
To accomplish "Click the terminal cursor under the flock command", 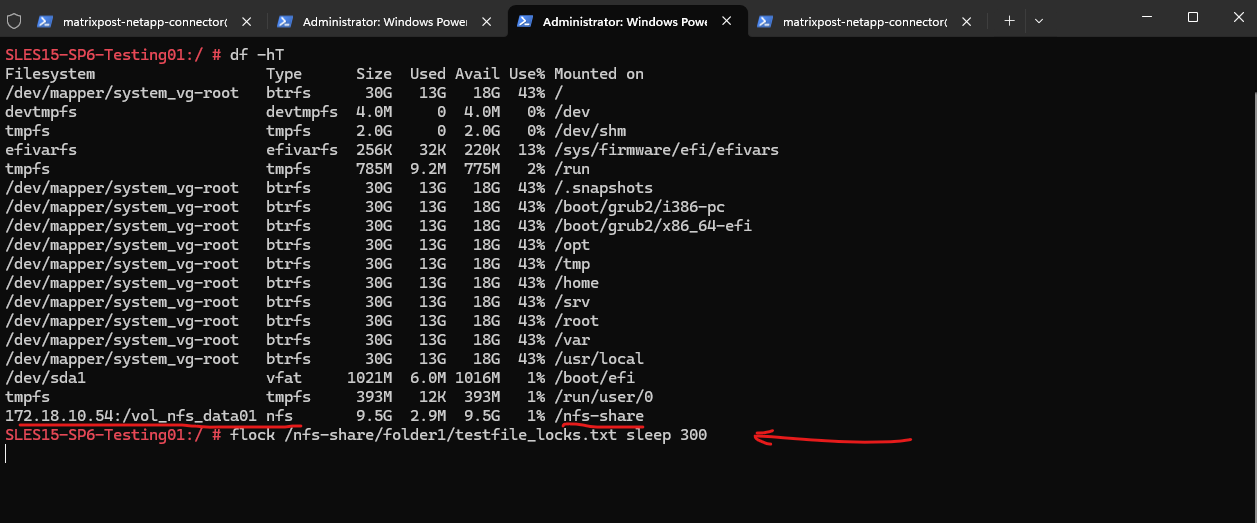I will tap(6, 454).
